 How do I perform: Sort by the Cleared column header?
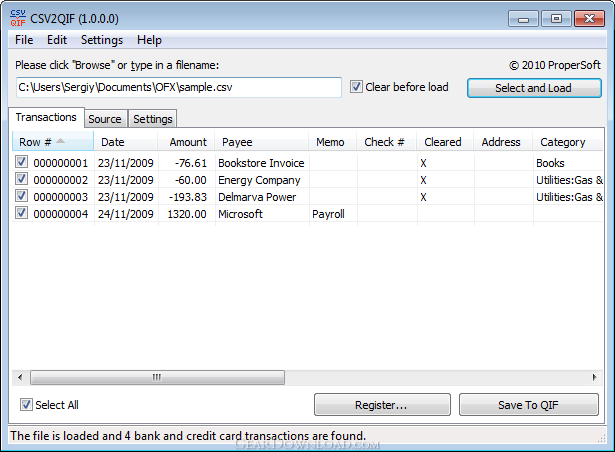point(445,142)
